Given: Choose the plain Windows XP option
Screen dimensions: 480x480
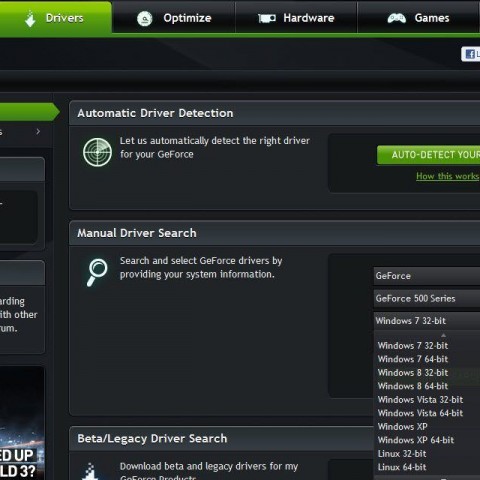Looking at the screenshot, I should pyautogui.click(x=402, y=427).
